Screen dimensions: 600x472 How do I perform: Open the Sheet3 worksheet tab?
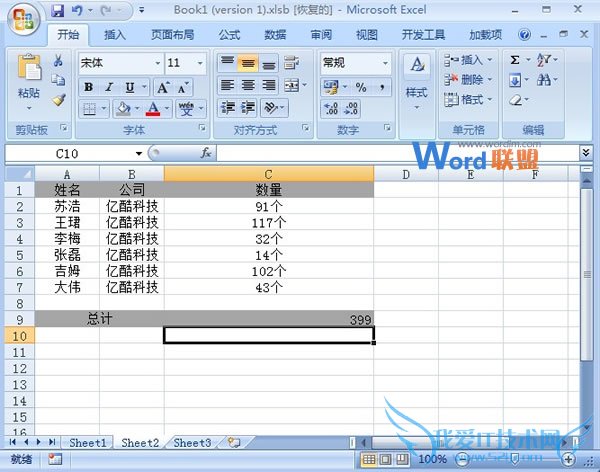192,443
